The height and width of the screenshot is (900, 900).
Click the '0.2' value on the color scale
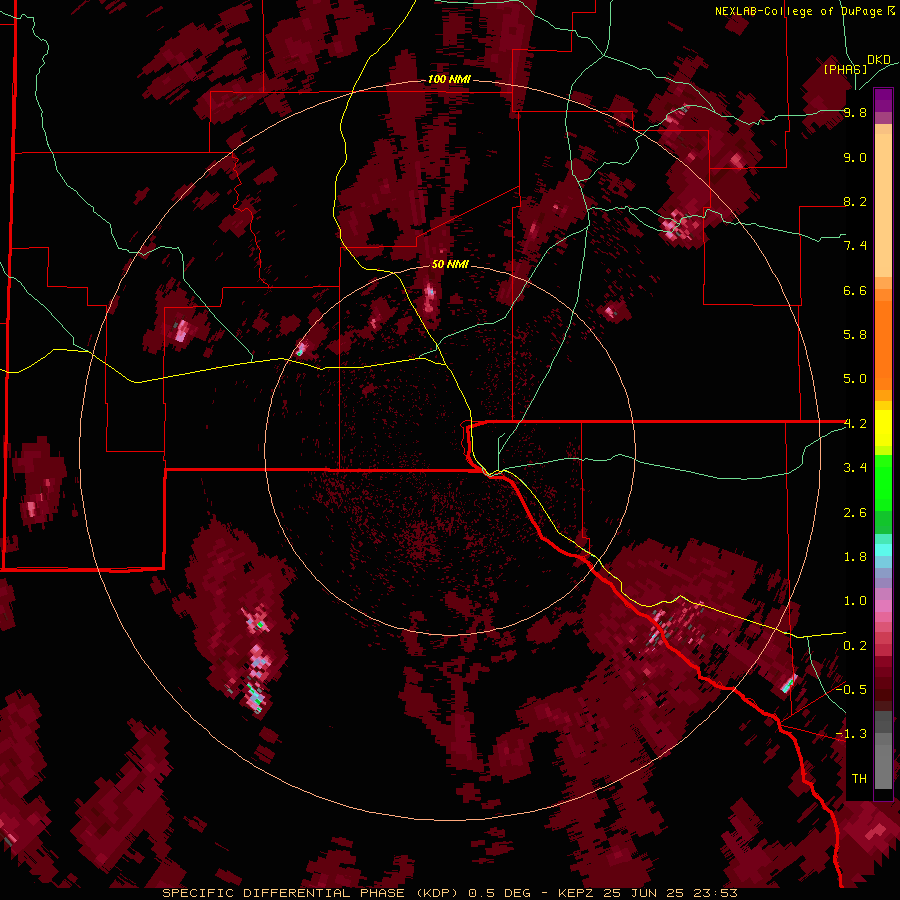point(855,645)
